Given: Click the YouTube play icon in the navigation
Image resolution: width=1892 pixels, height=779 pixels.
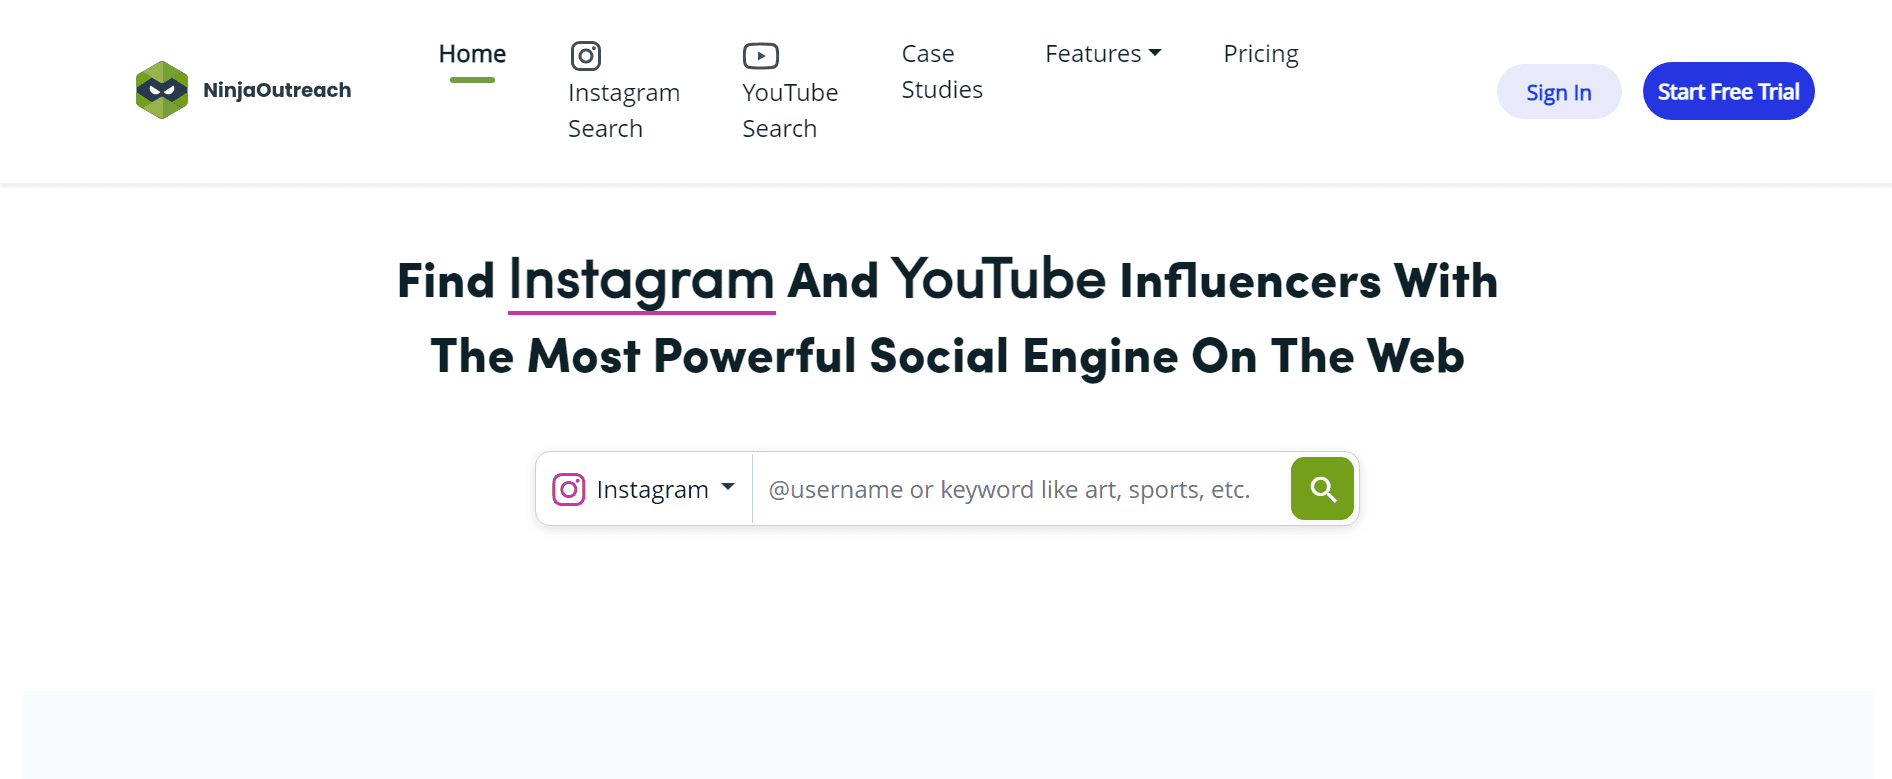Looking at the screenshot, I should tap(761, 56).
